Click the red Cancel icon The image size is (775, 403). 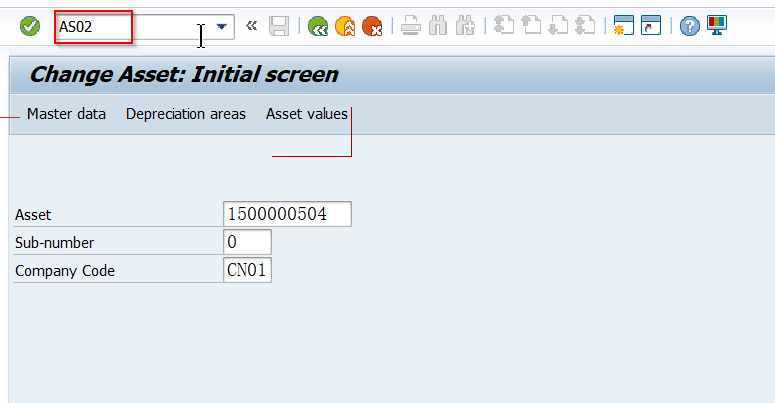click(x=372, y=27)
